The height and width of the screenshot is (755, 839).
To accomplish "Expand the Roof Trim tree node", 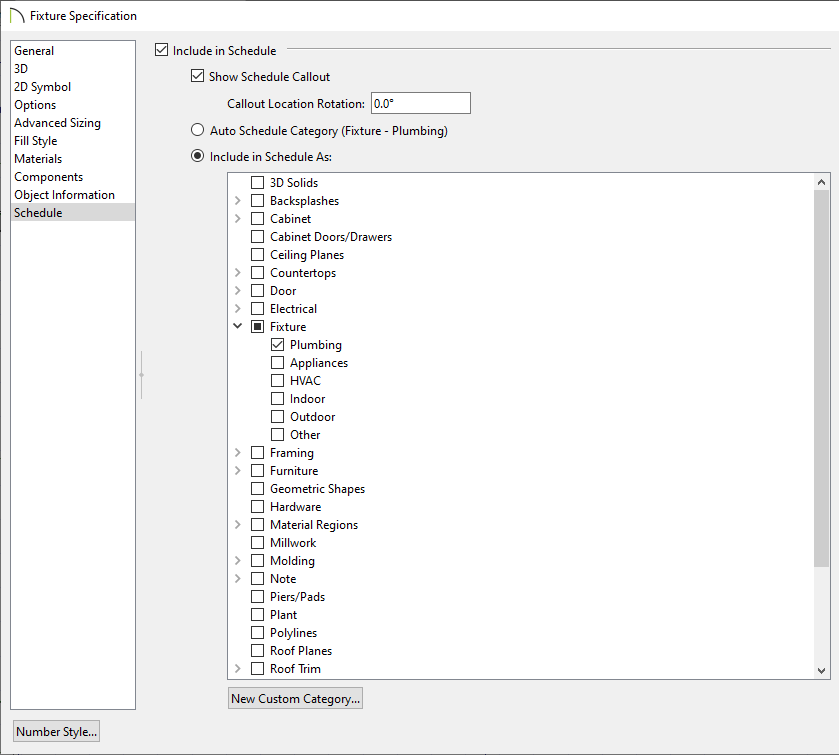I will pyautogui.click(x=238, y=669).
